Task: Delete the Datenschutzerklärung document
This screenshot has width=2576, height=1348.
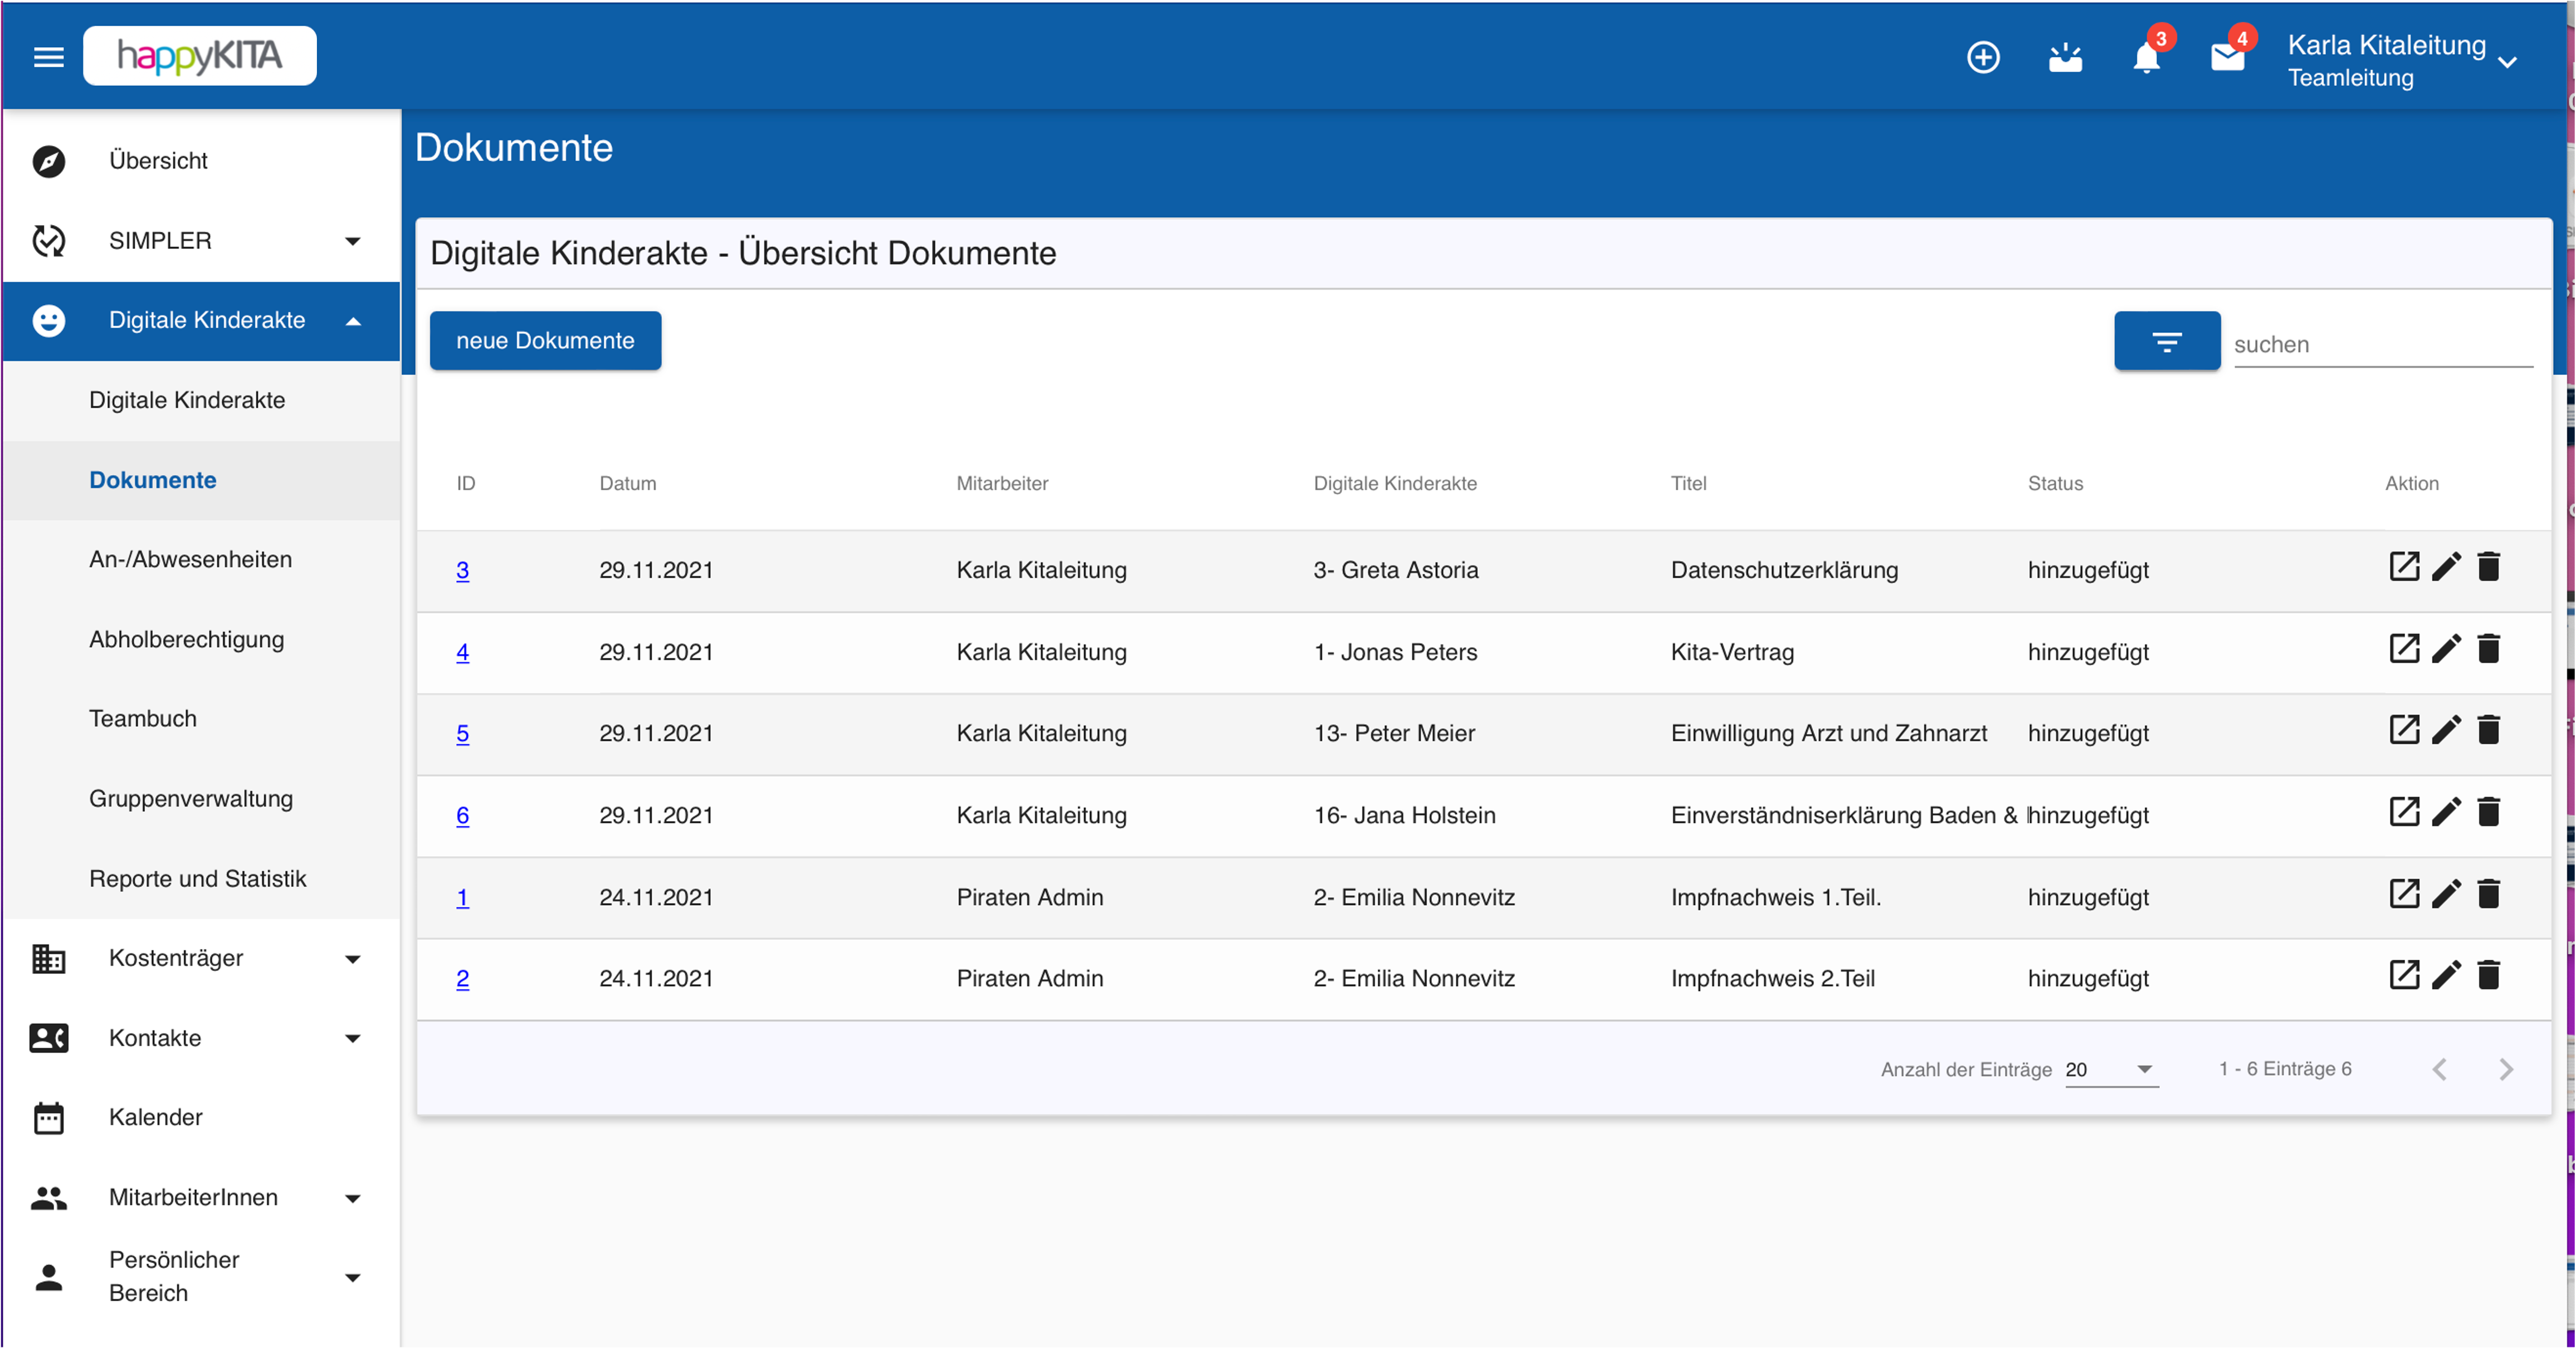Action: (2488, 567)
